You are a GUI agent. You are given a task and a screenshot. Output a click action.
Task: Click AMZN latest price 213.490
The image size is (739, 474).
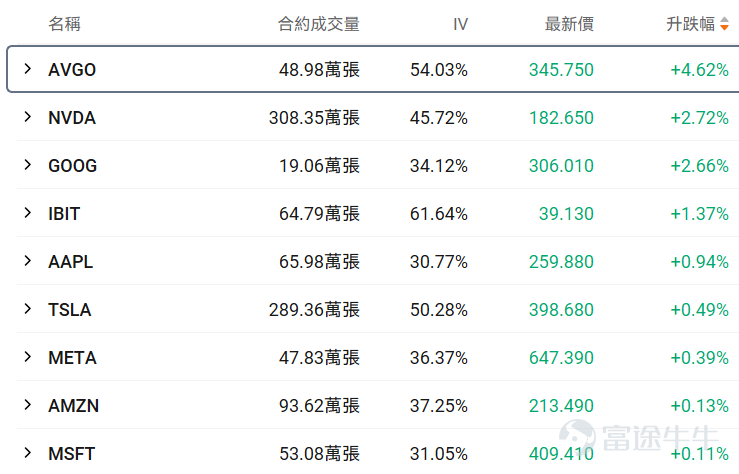[x=561, y=407]
